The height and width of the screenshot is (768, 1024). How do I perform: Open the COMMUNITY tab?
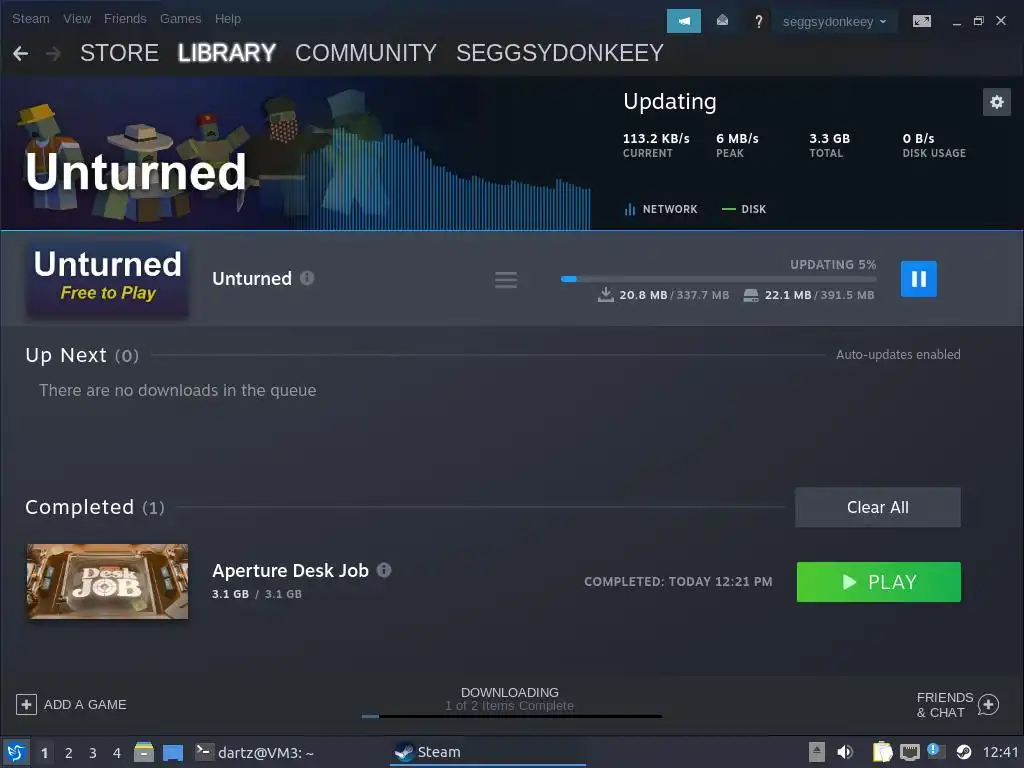point(366,53)
